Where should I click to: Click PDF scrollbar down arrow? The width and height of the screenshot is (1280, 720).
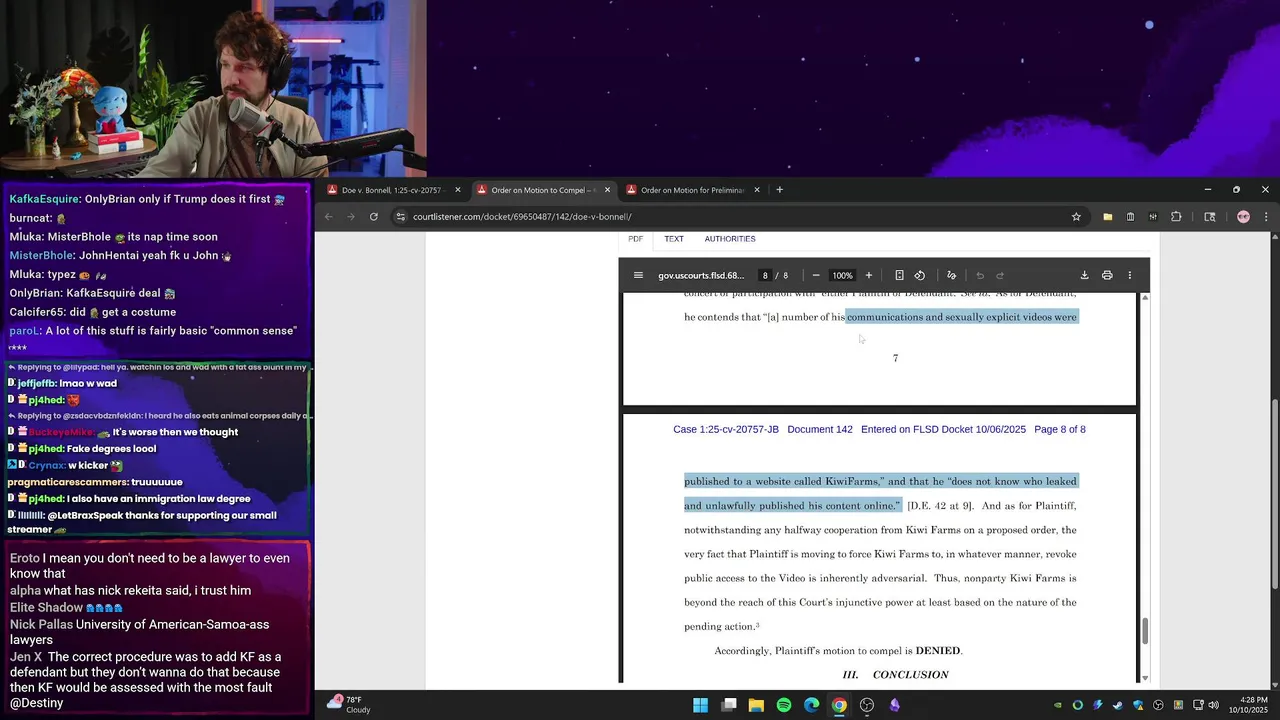1145,679
